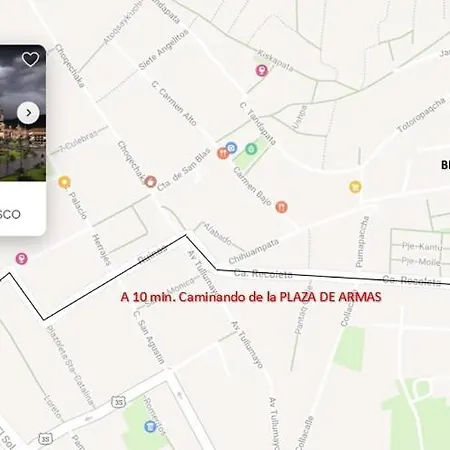This screenshot has height=450, width=450.
Task: Open the yellow shop marker near Pumapaccha
Action: (355, 187)
